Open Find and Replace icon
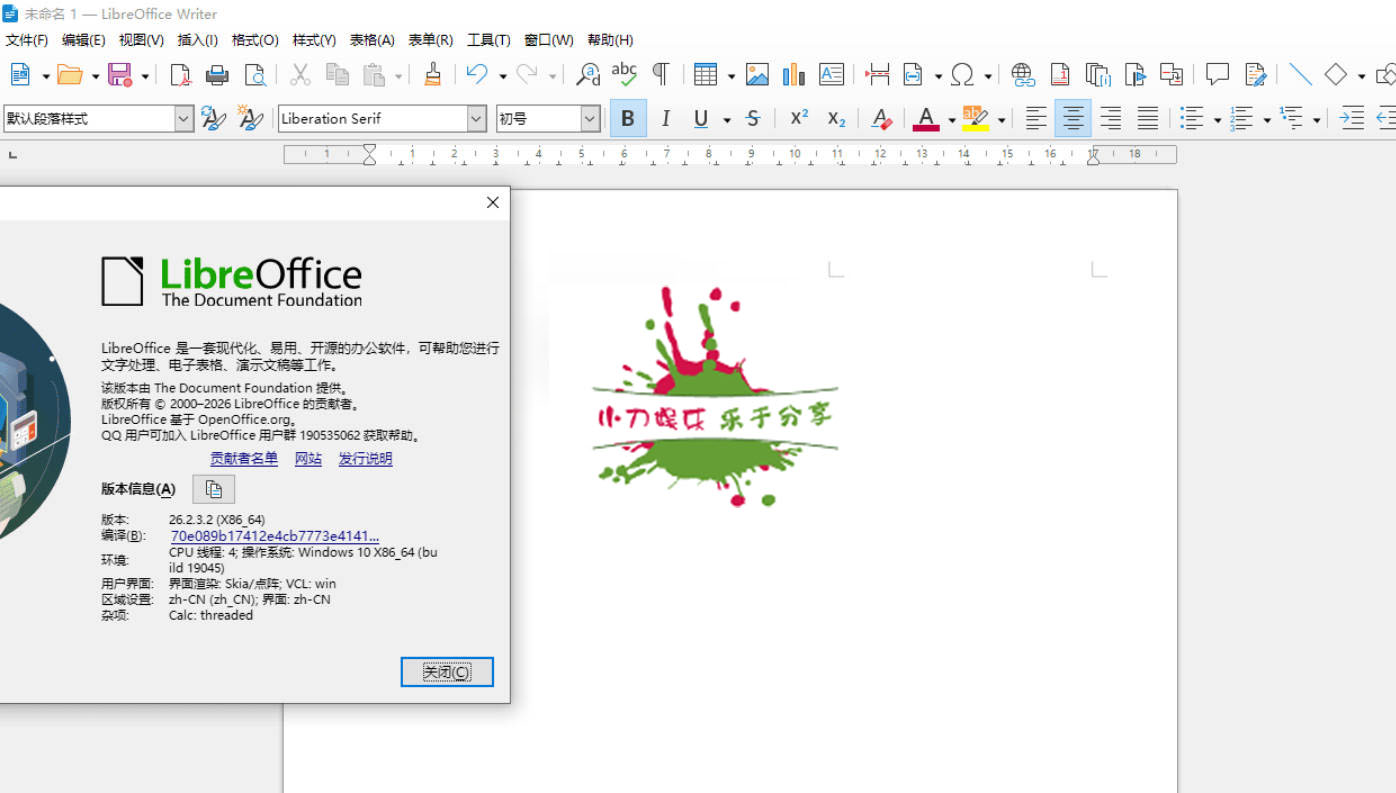Image resolution: width=1396 pixels, height=793 pixels. (588, 75)
